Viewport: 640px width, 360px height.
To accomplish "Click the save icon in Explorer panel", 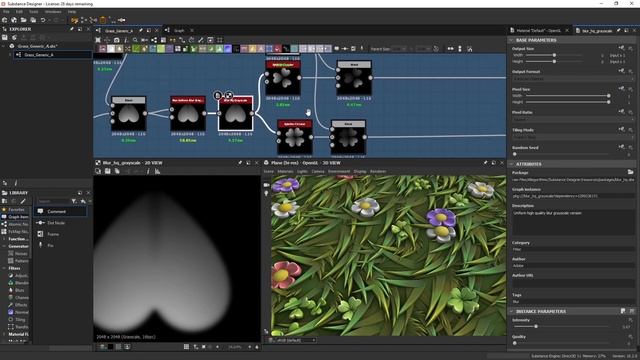I will point(5,38).
